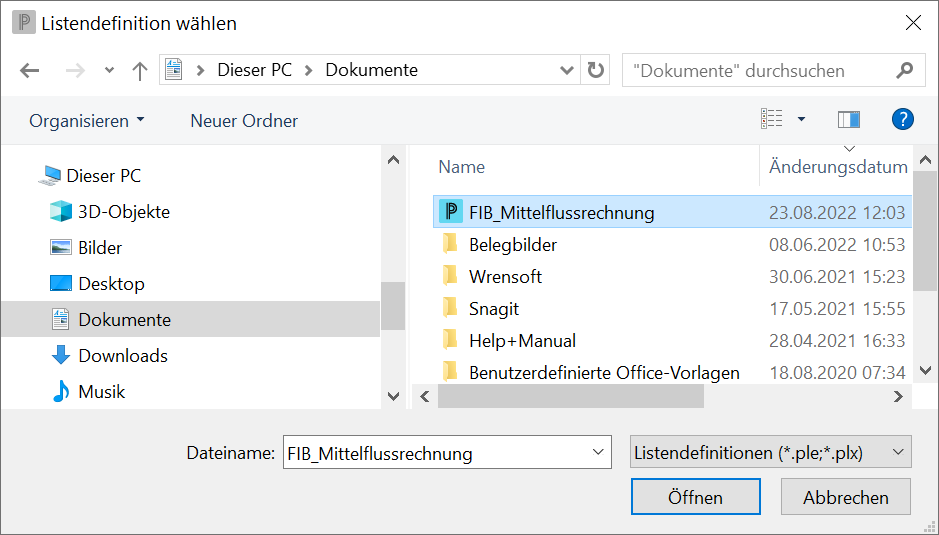Select Downloads in navigation pane
Image resolution: width=939 pixels, height=535 pixels.
pyautogui.click(x=123, y=355)
